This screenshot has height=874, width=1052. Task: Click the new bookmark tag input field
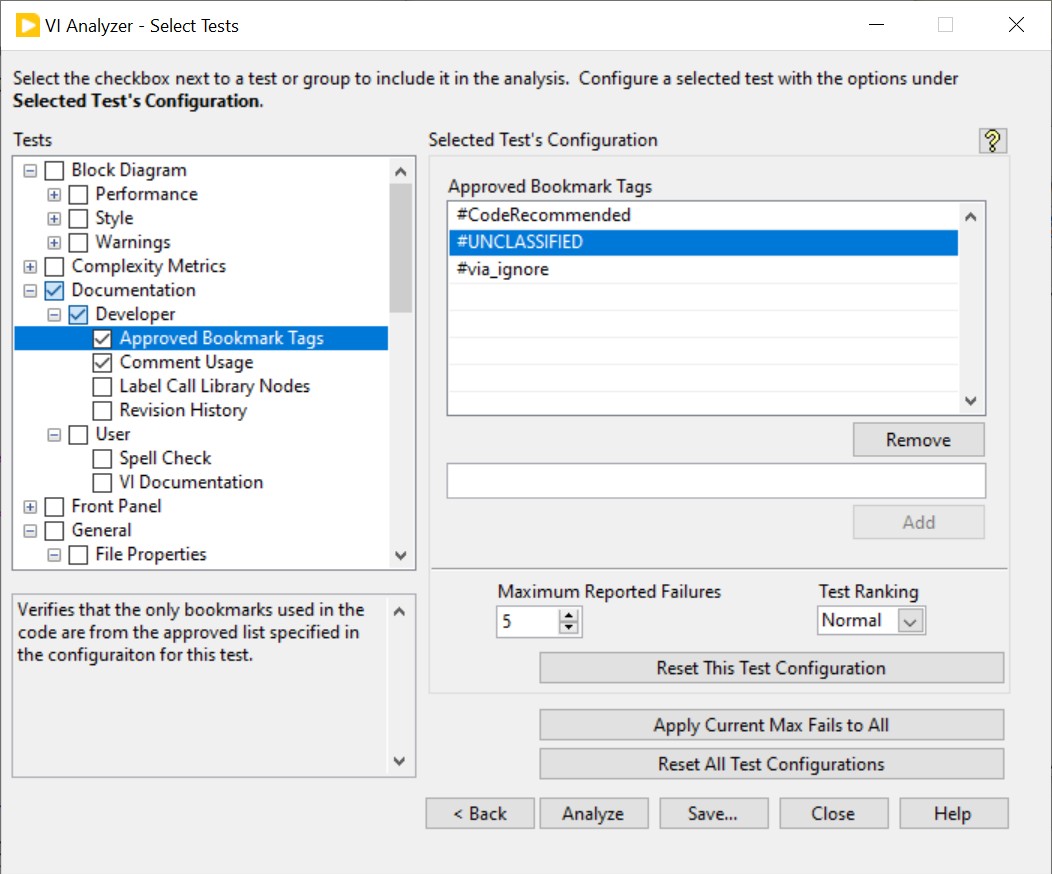[x=716, y=480]
